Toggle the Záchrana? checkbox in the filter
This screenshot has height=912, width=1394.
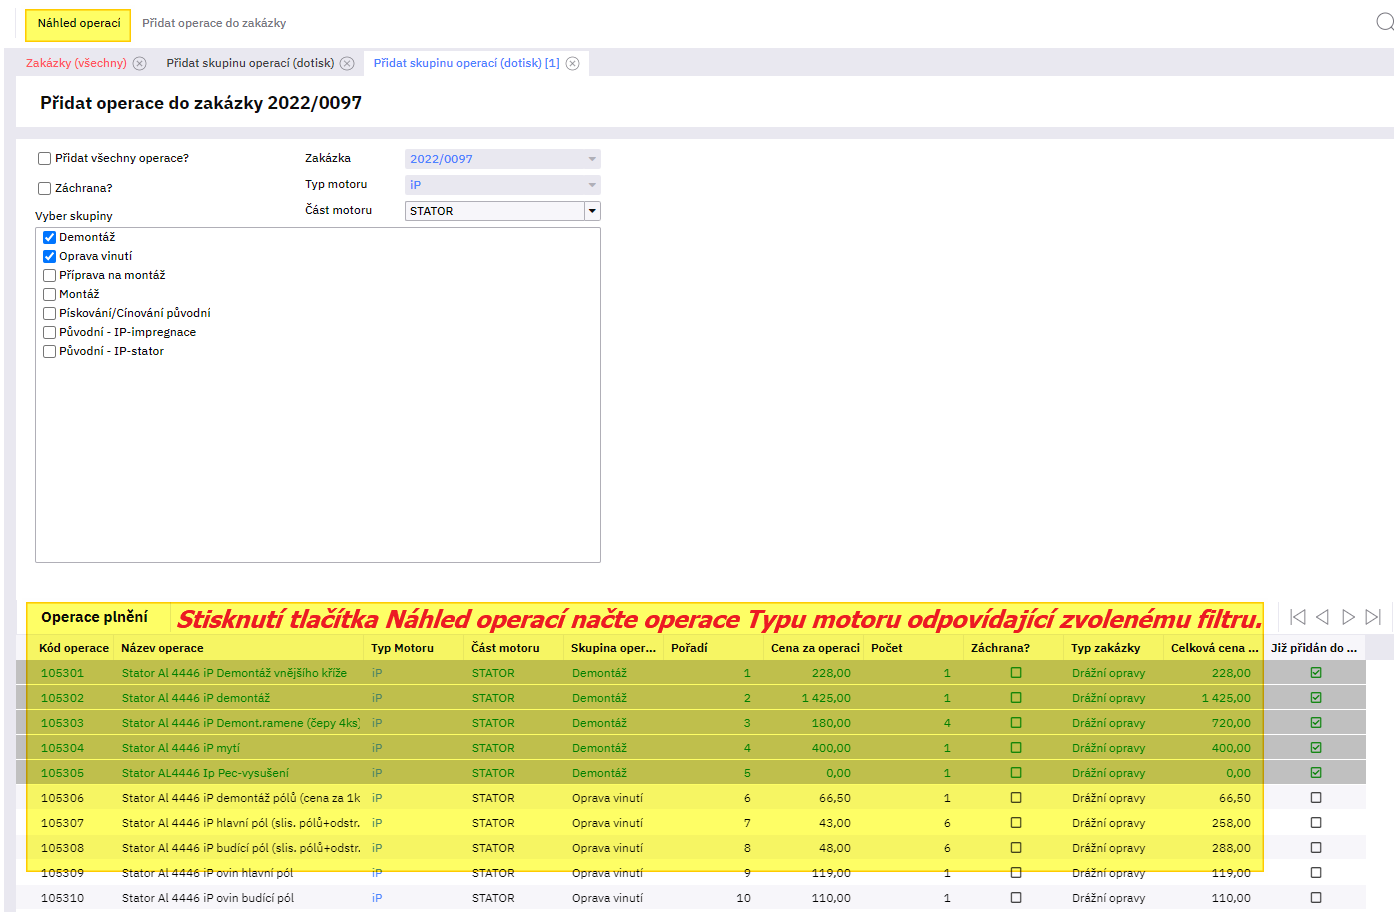tap(45, 188)
